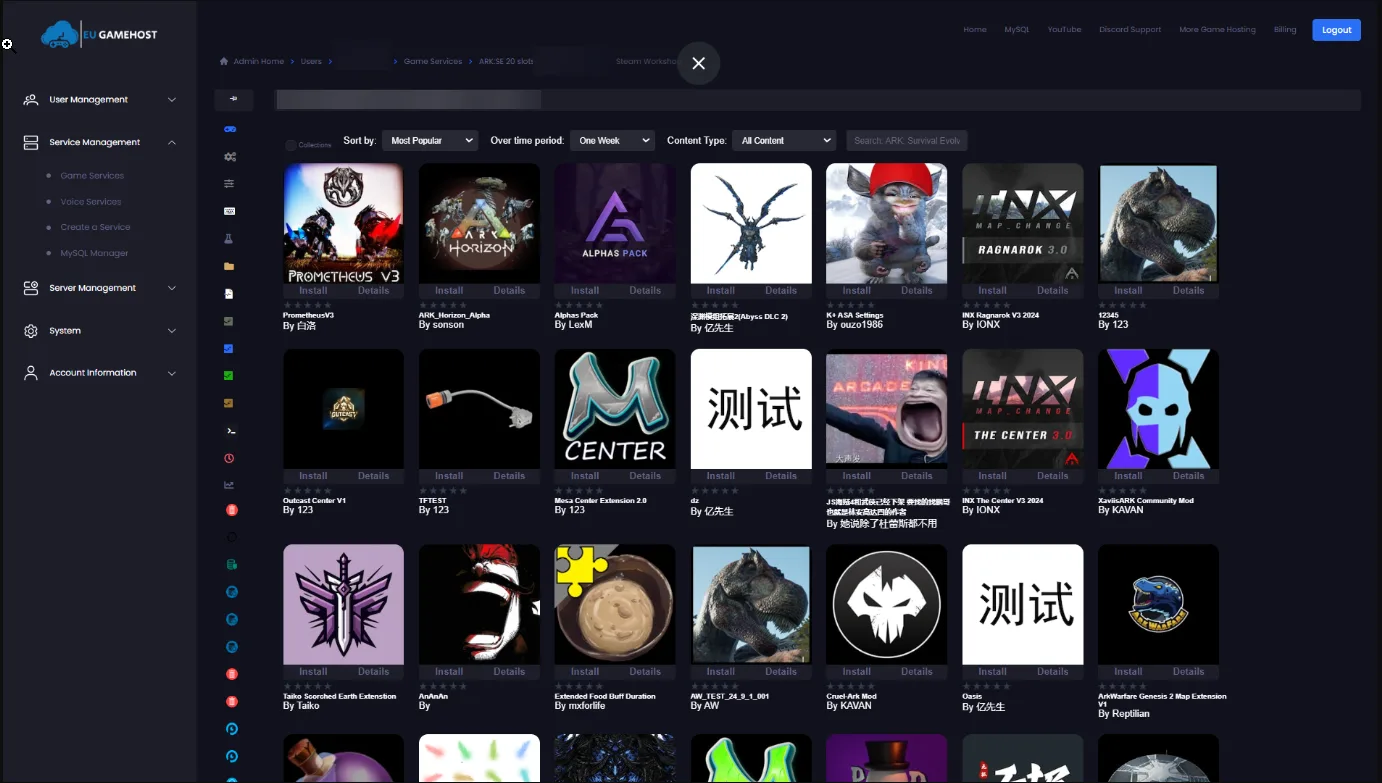Image resolution: width=1382 pixels, height=783 pixels.
Task: Click the home icon in the breadcrumb
Action: tap(224, 61)
